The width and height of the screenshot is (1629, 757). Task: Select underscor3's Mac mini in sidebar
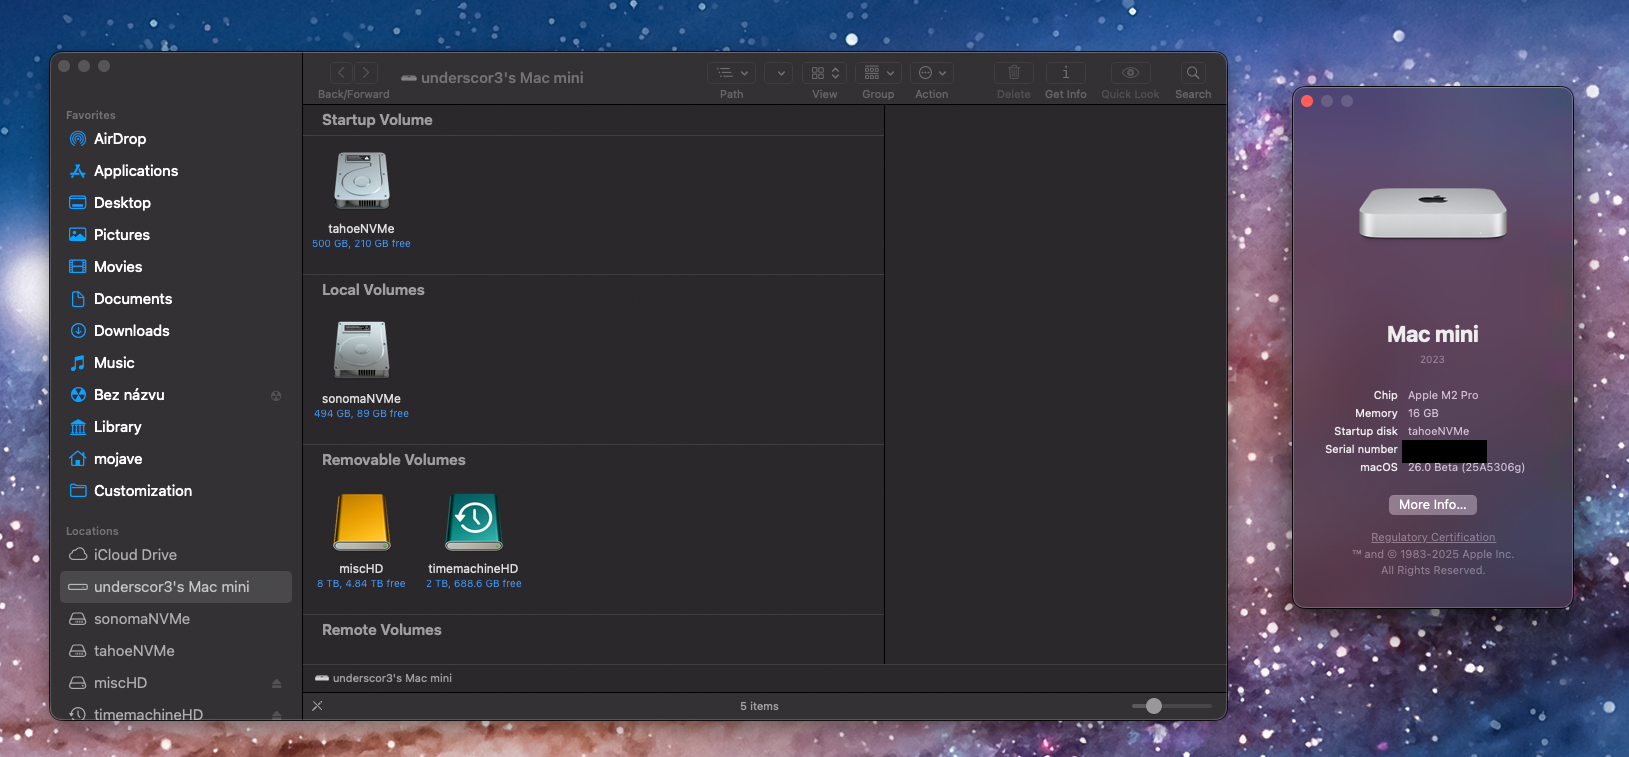(176, 587)
